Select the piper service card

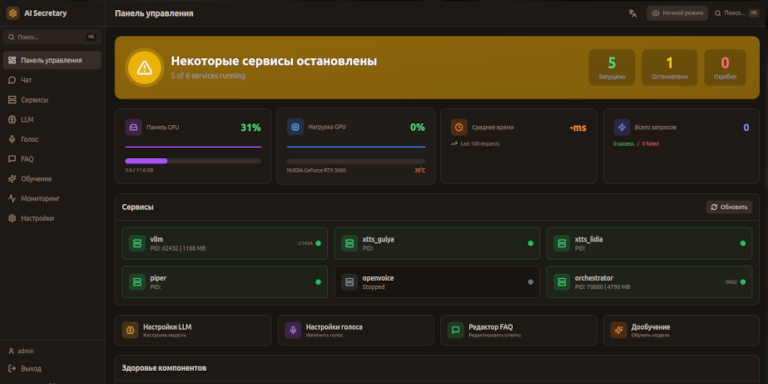(225, 282)
